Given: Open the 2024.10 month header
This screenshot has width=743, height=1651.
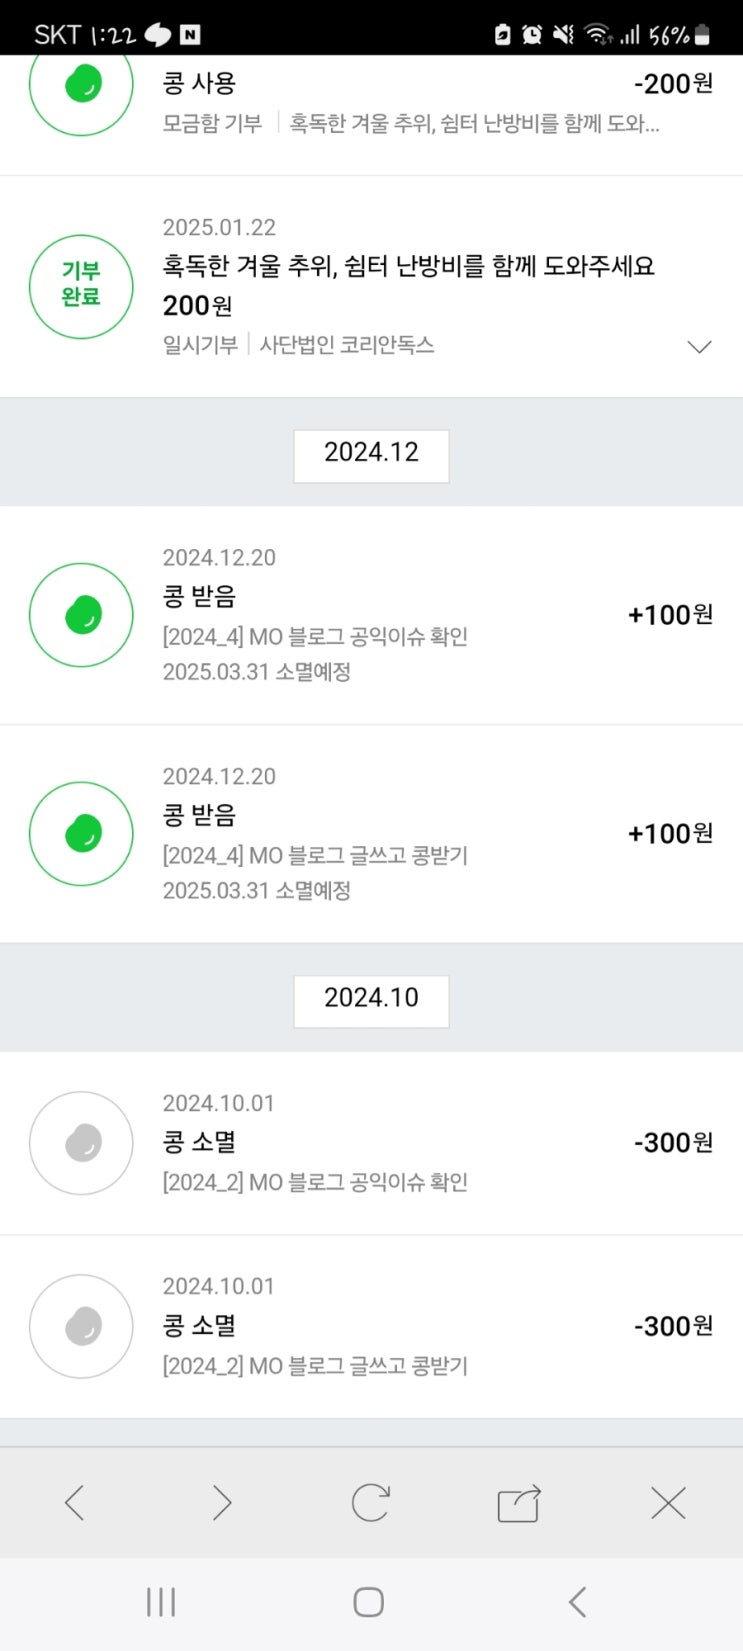Looking at the screenshot, I should click(x=371, y=1000).
